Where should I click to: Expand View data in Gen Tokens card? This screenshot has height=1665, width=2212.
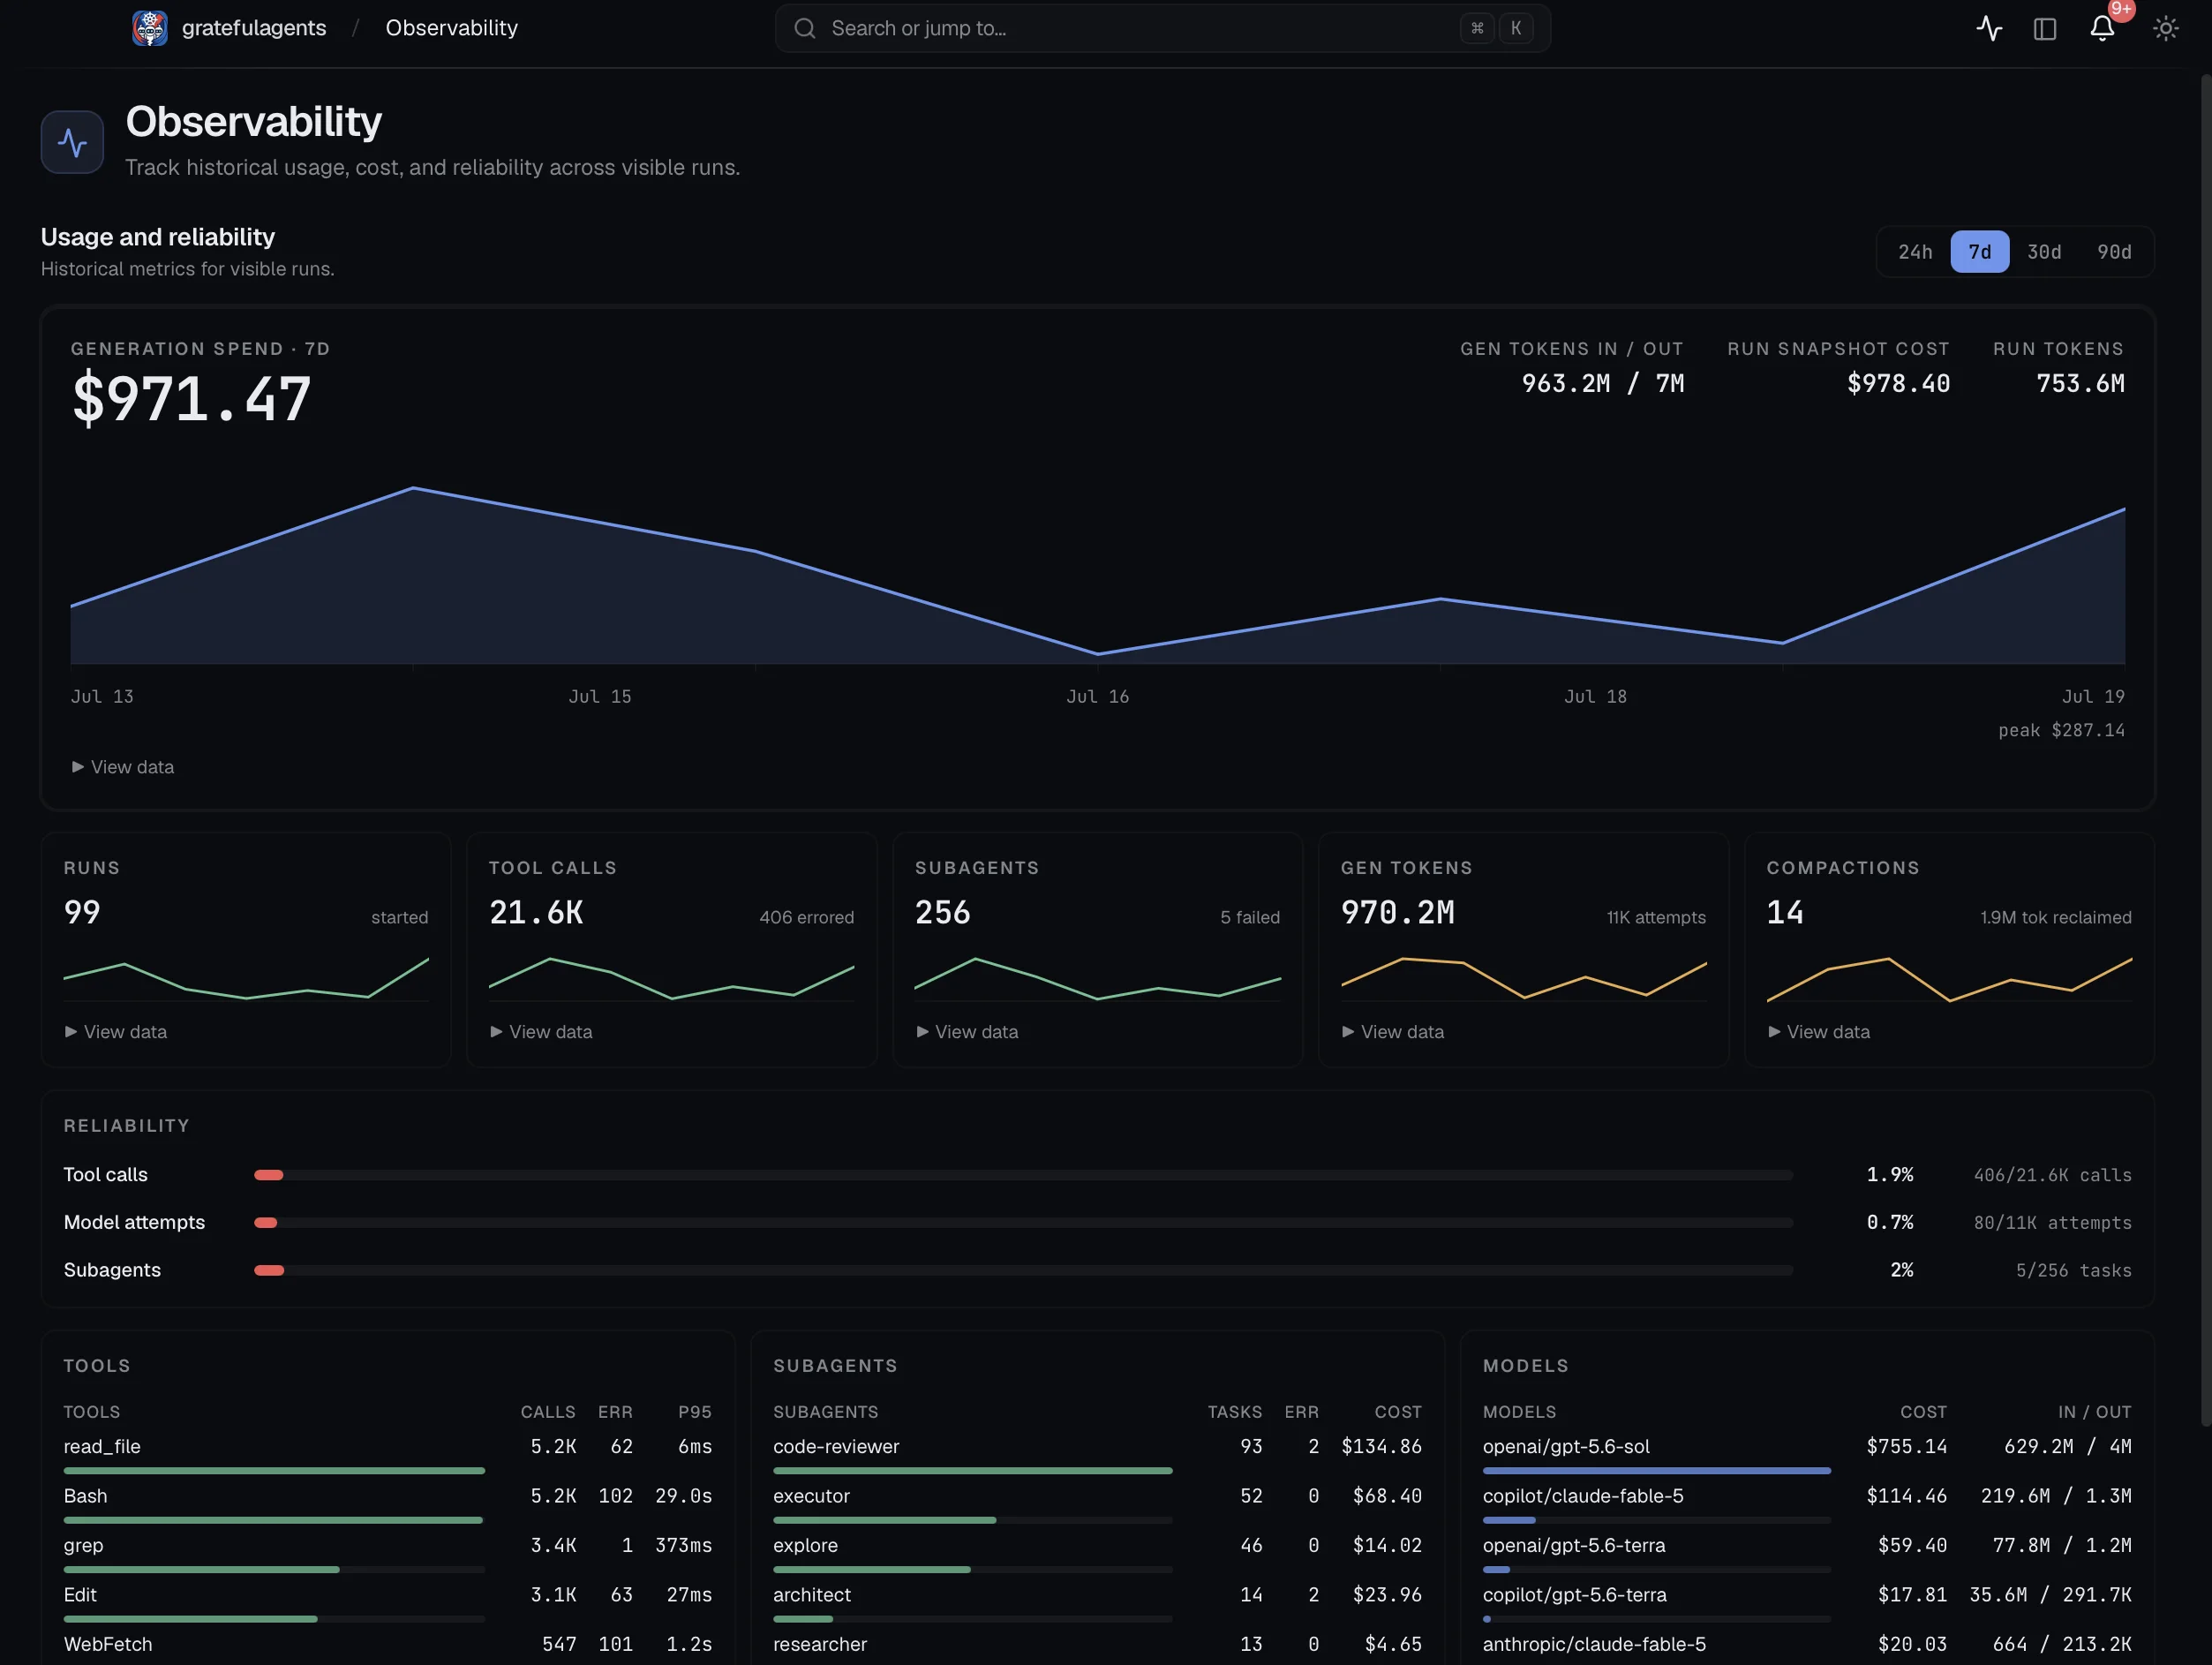(x=1393, y=1031)
